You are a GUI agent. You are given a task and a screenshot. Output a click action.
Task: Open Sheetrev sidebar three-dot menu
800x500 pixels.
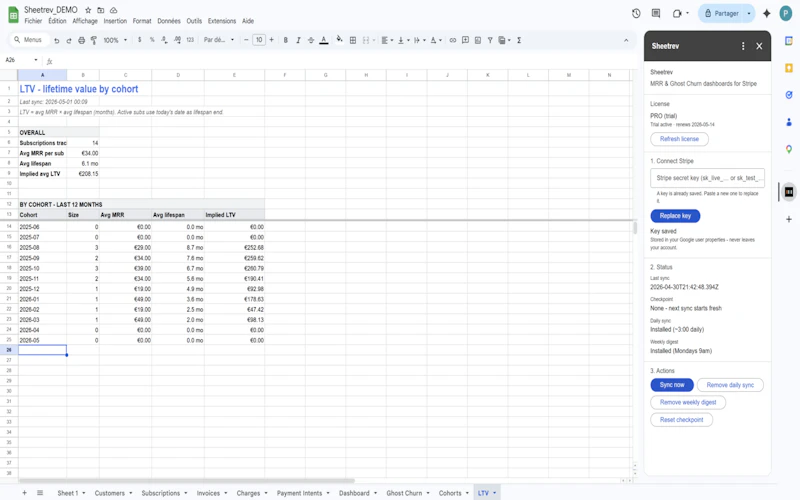coord(743,46)
